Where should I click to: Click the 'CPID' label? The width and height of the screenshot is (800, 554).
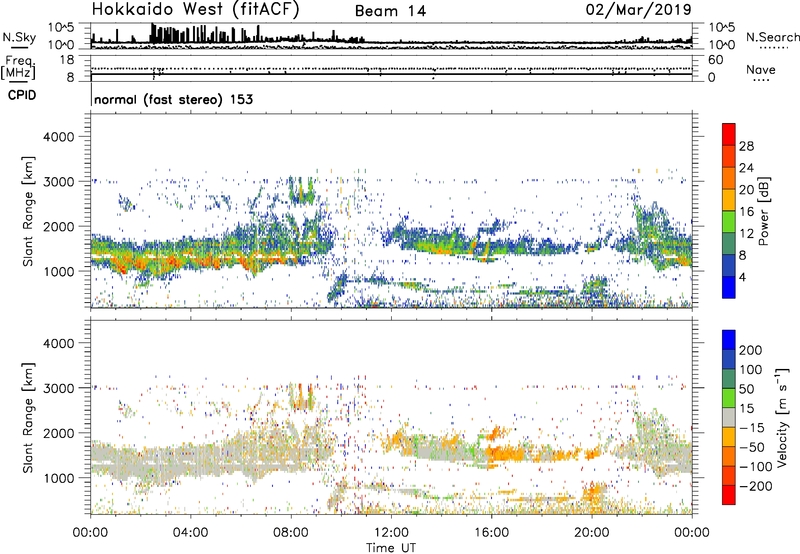point(22,95)
